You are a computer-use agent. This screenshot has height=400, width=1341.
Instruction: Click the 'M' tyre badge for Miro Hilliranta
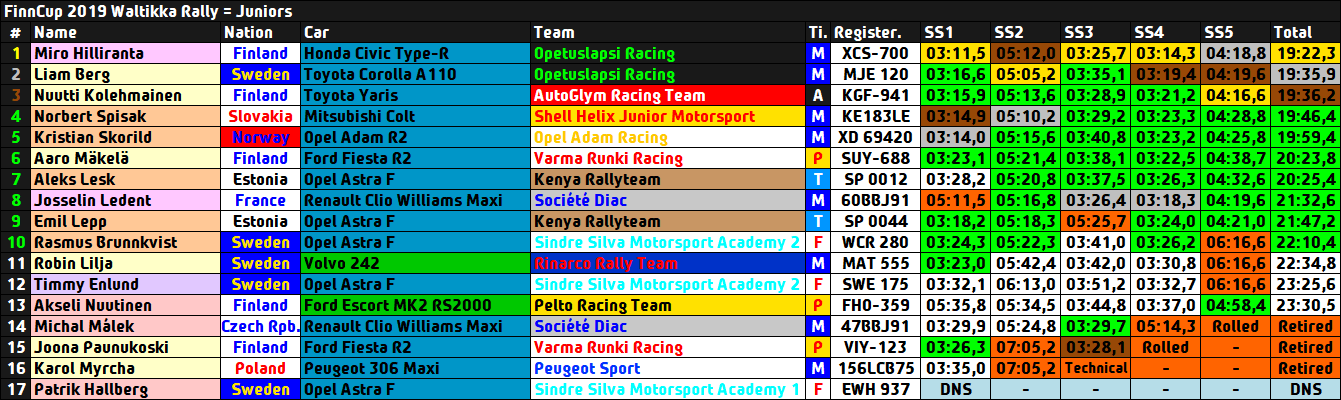tap(818, 54)
